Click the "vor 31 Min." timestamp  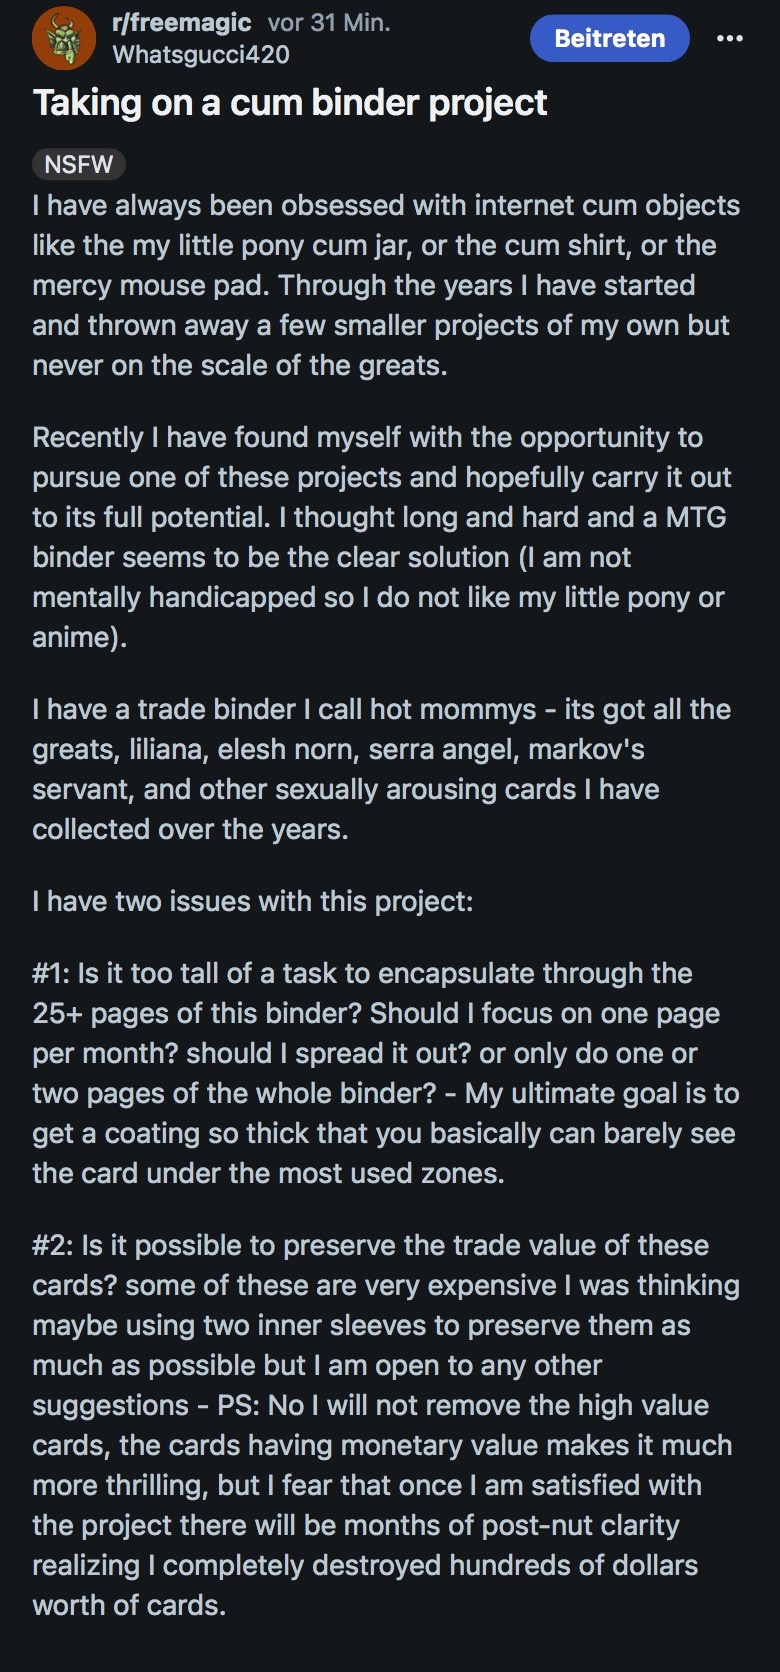pos(329,23)
